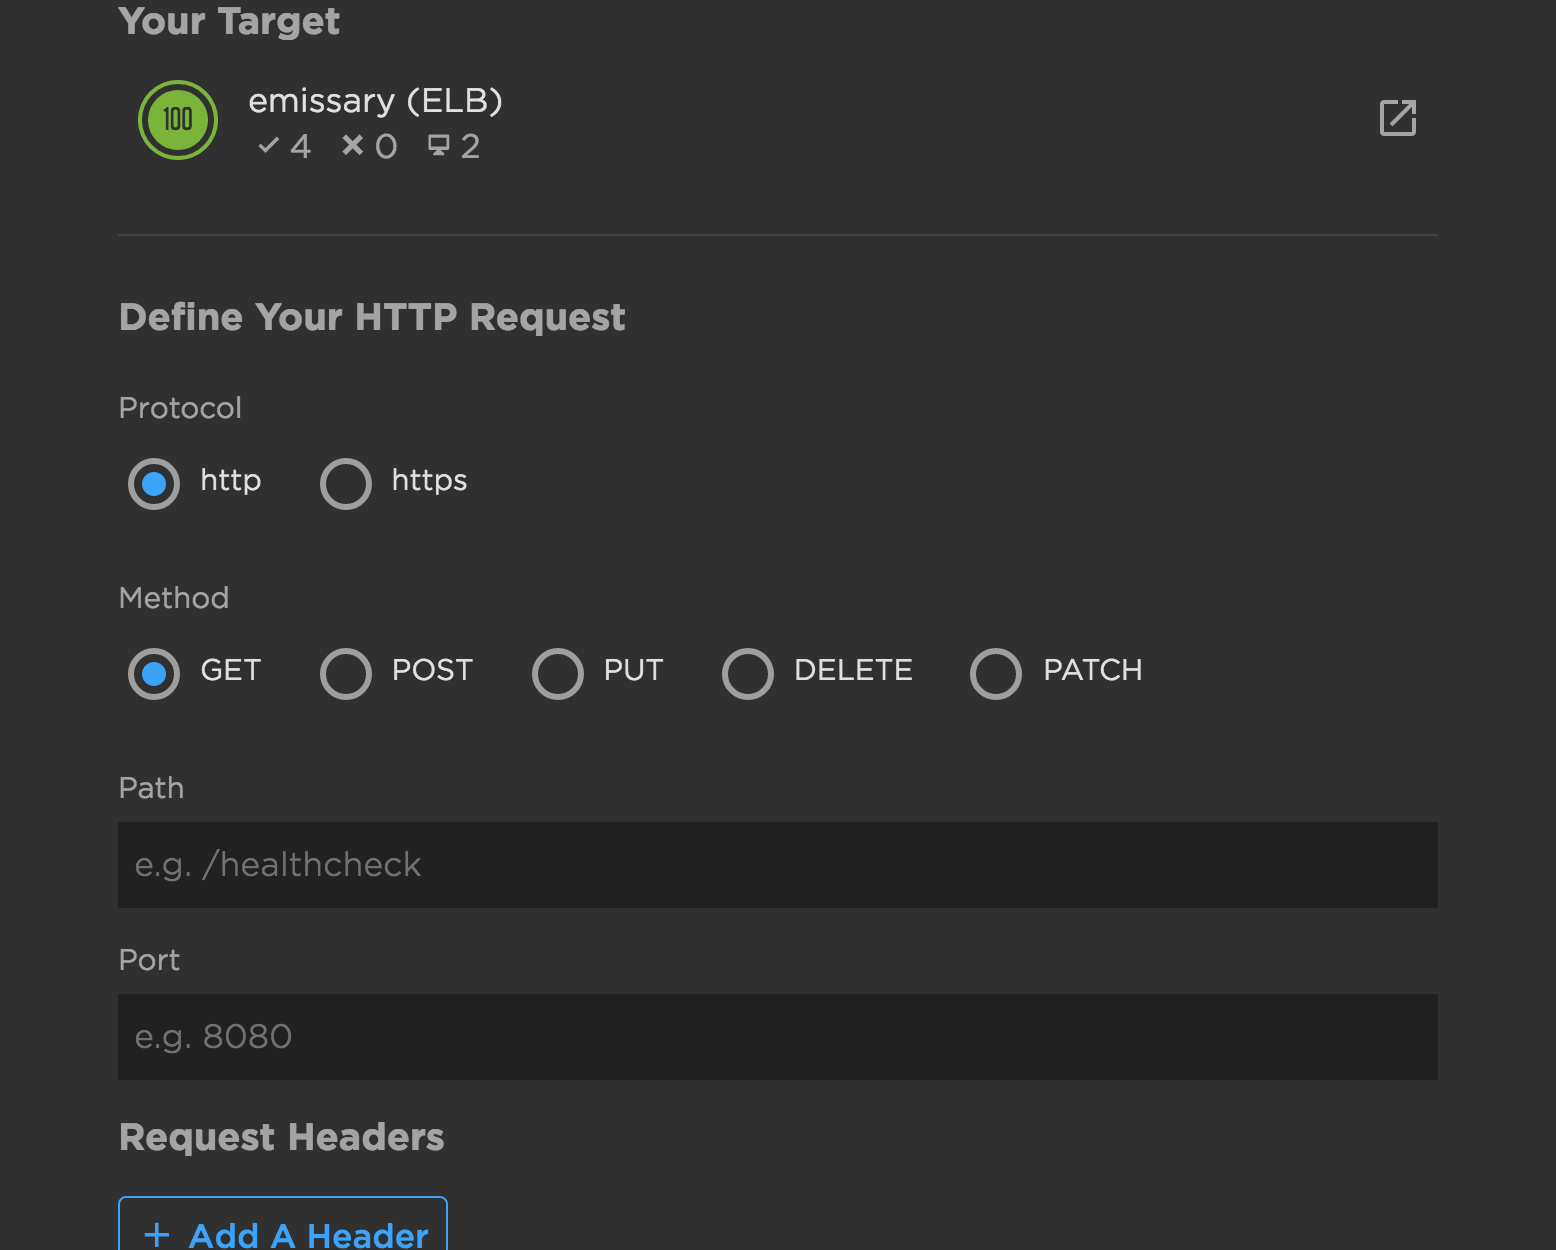Screen dimensions: 1556x1250
Task: Select the https protocol option
Action: tap(346, 484)
